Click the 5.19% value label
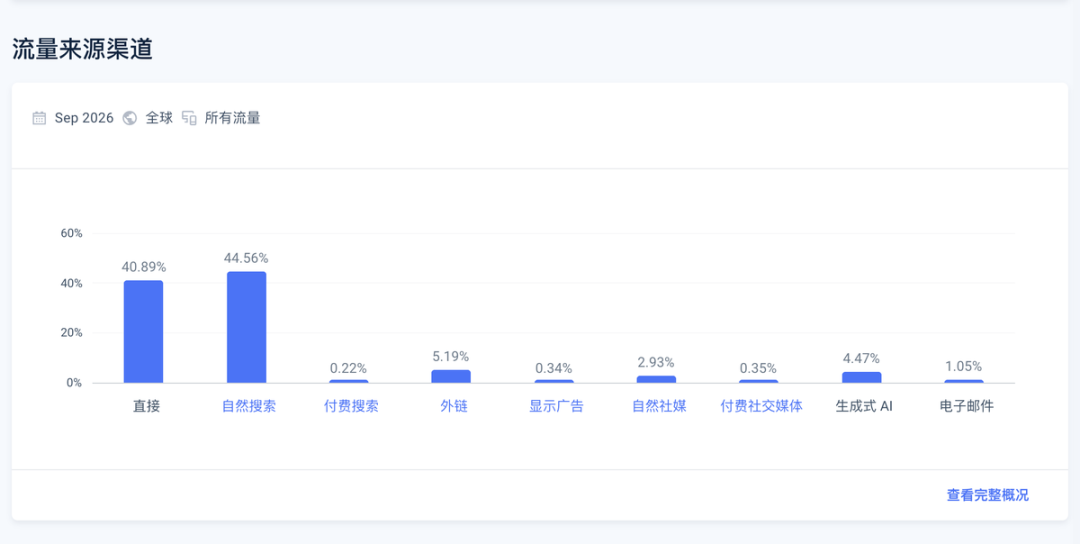 click(x=451, y=357)
